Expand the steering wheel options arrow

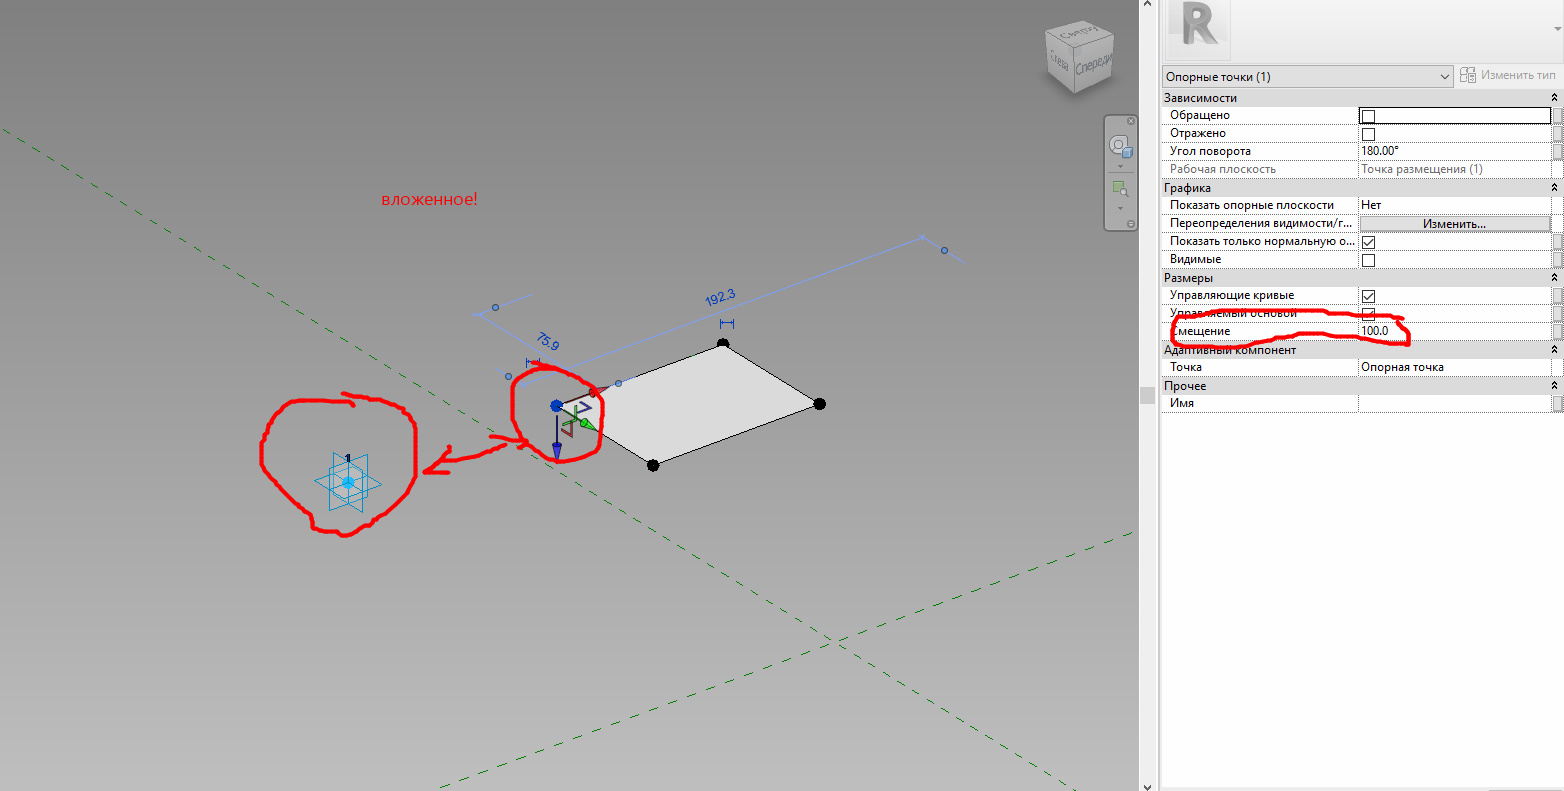click(1120, 166)
